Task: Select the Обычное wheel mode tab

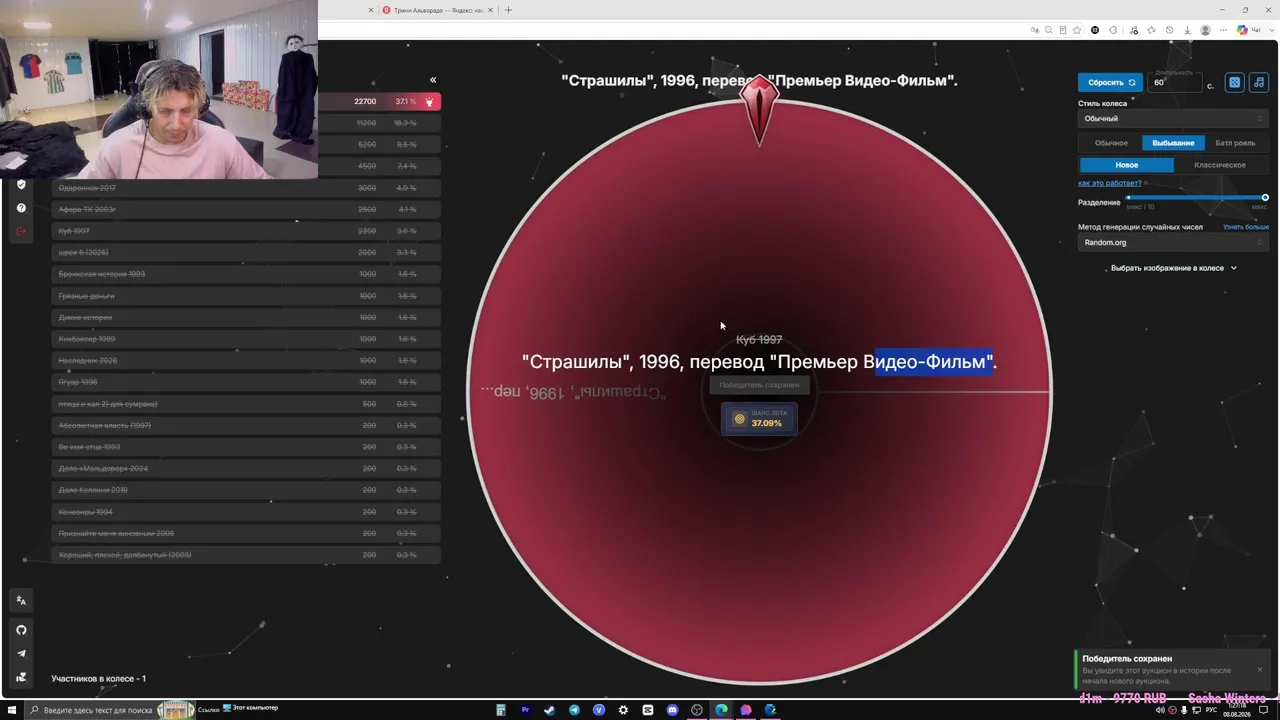Action: click(x=1111, y=143)
